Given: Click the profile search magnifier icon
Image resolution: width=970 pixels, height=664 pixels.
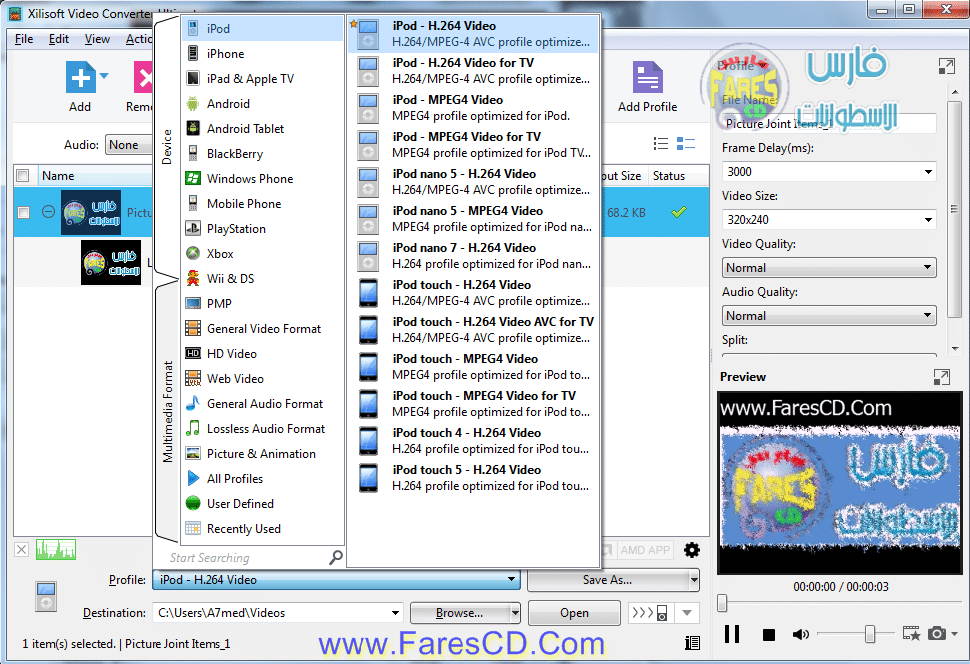Looking at the screenshot, I should pos(335,558).
